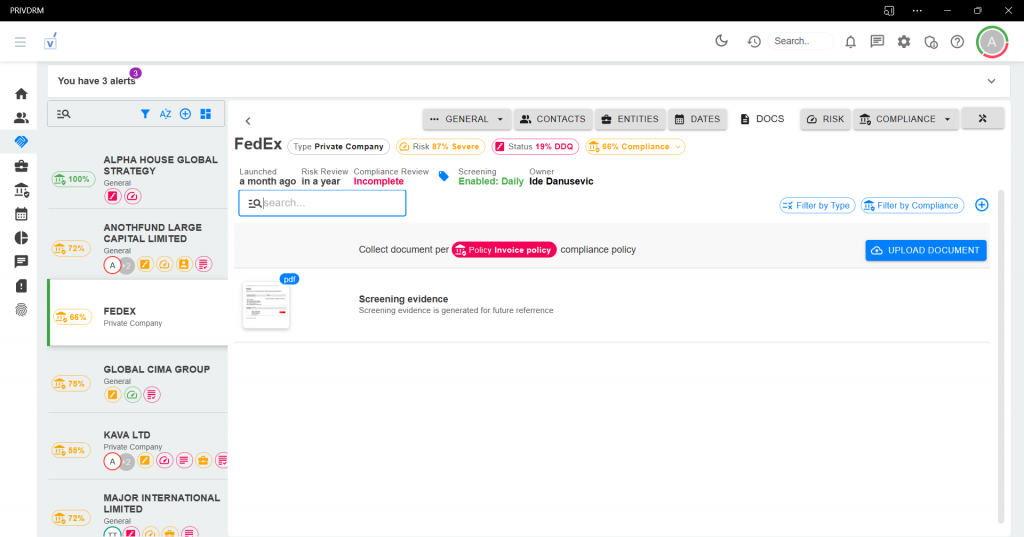Screen dimensions: 1024x537
Task: Switch to the CONTACTS tab
Action: 553,119
